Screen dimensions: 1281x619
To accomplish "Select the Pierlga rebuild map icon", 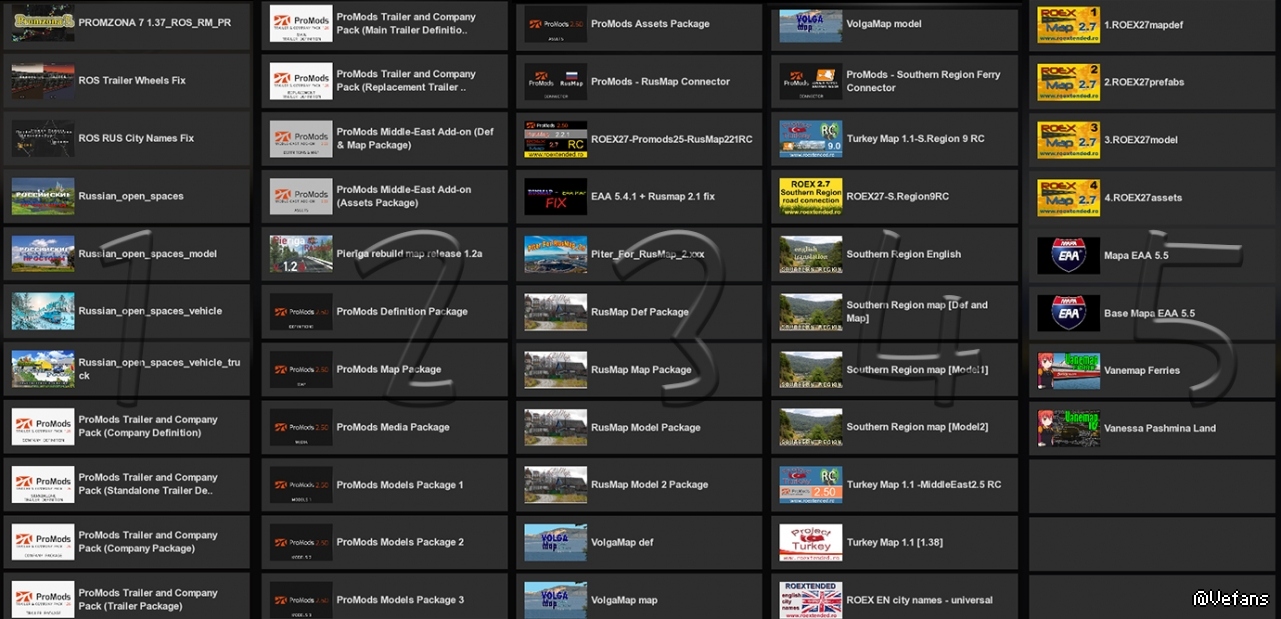I will coord(301,254).
